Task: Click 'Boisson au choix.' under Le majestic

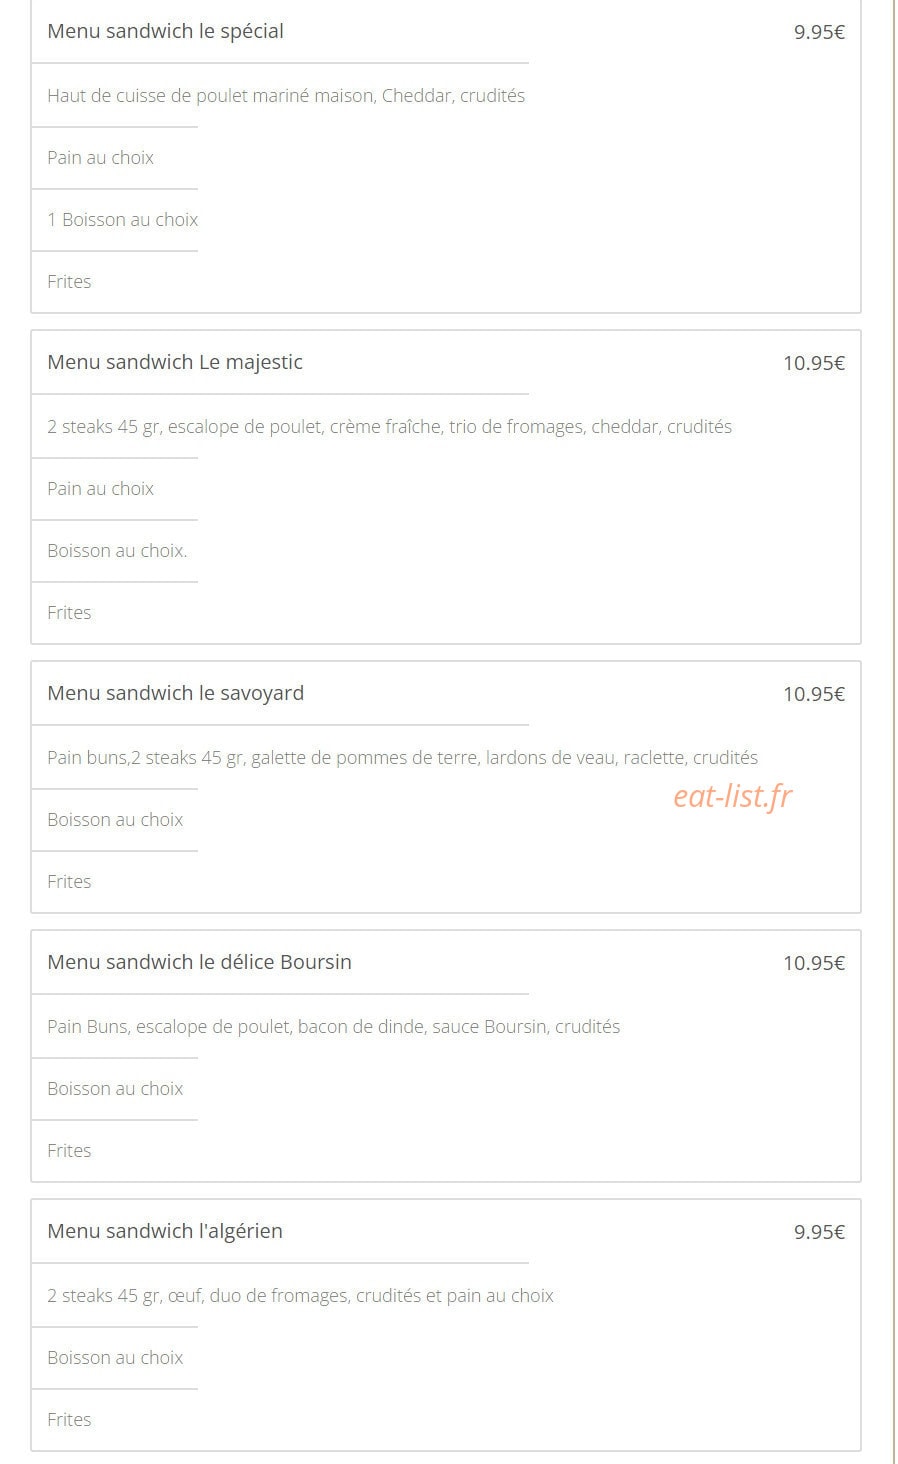Action: coord(117,551)
